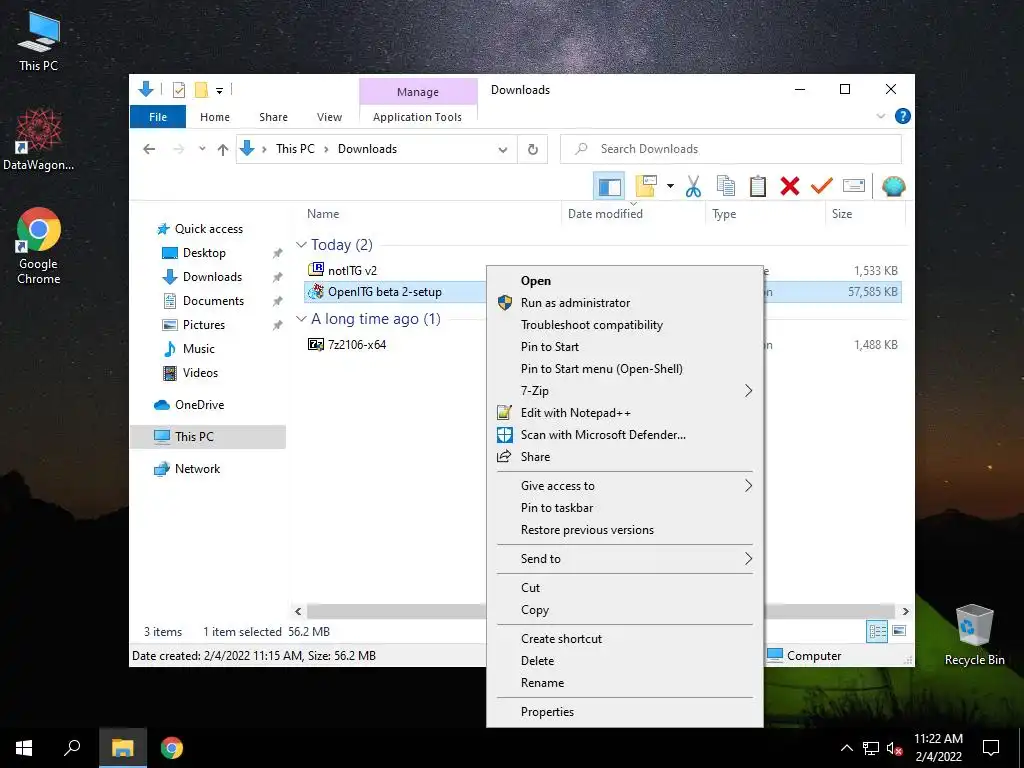Click Cut in the context menu
Viewport: 1024px width, 768px height.
(625, 588)
